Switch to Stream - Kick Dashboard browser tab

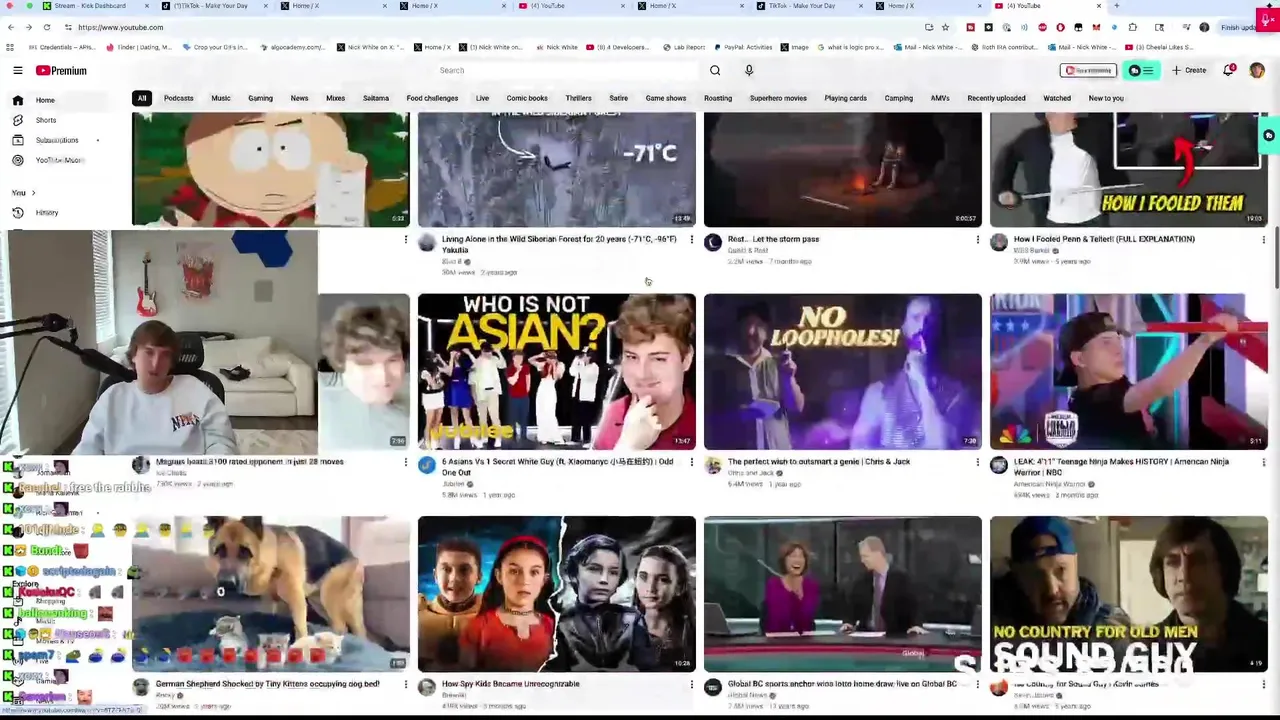(90, 6)
